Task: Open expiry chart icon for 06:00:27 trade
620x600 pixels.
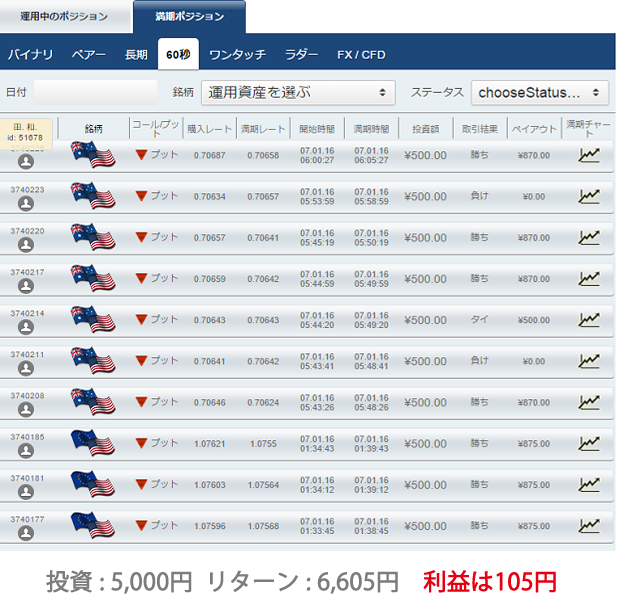Action: click(x=589, y=155)
